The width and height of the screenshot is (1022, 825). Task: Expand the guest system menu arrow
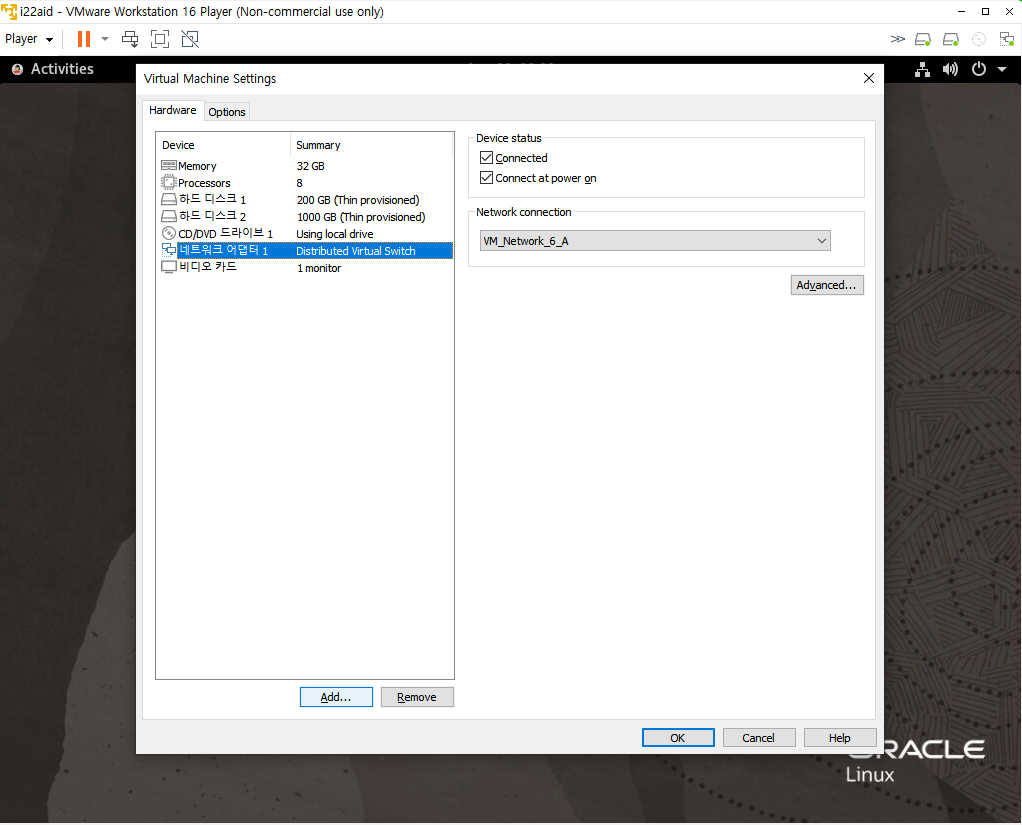click(1002, 69)
